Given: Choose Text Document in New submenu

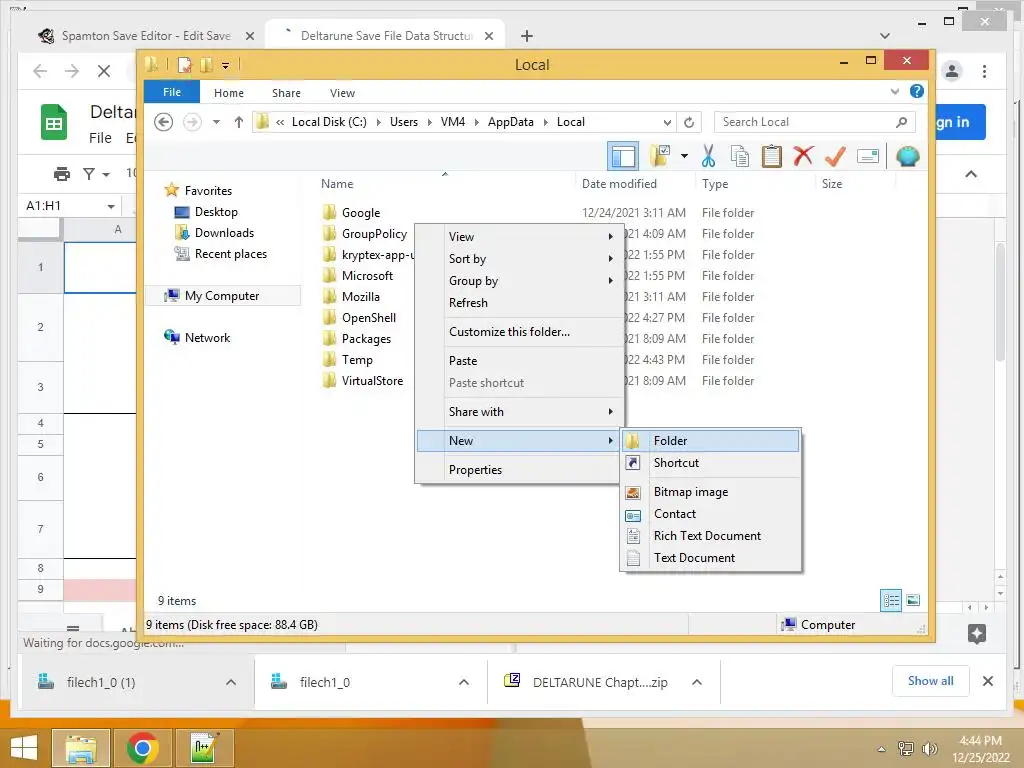Looking at the screenshot, I should pos(710,558).
